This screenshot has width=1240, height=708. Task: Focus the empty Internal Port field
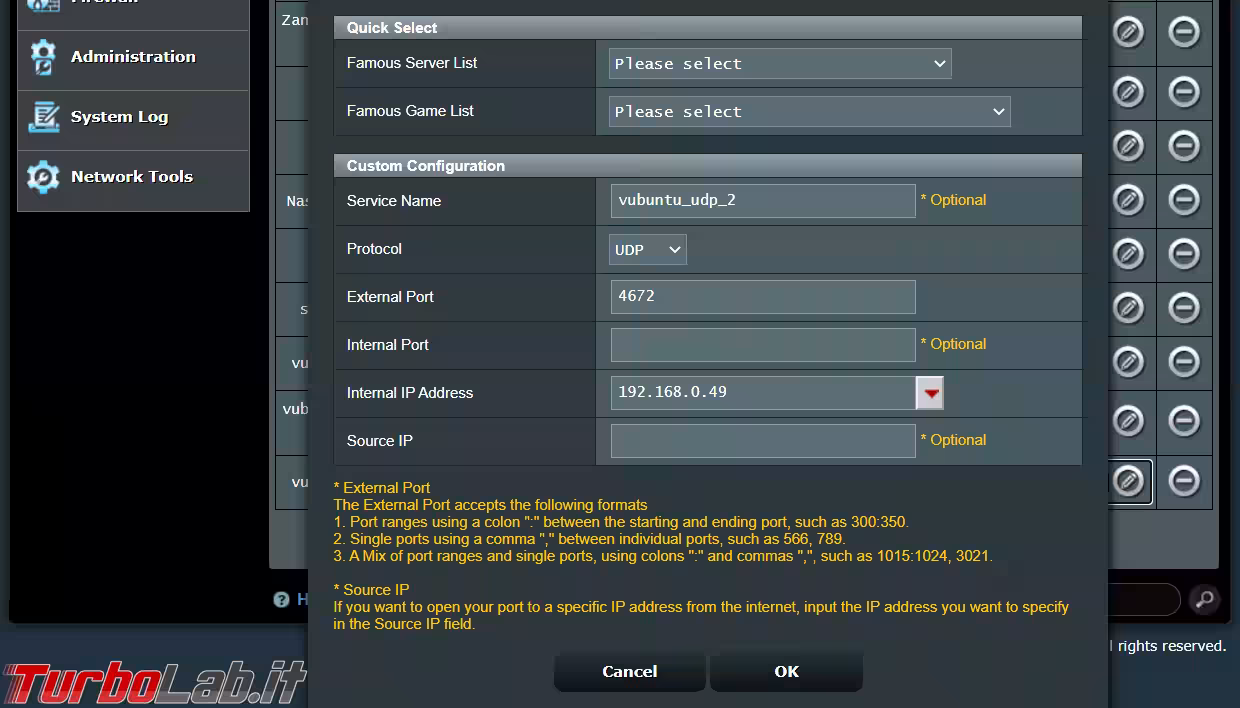tap(762, 345)
